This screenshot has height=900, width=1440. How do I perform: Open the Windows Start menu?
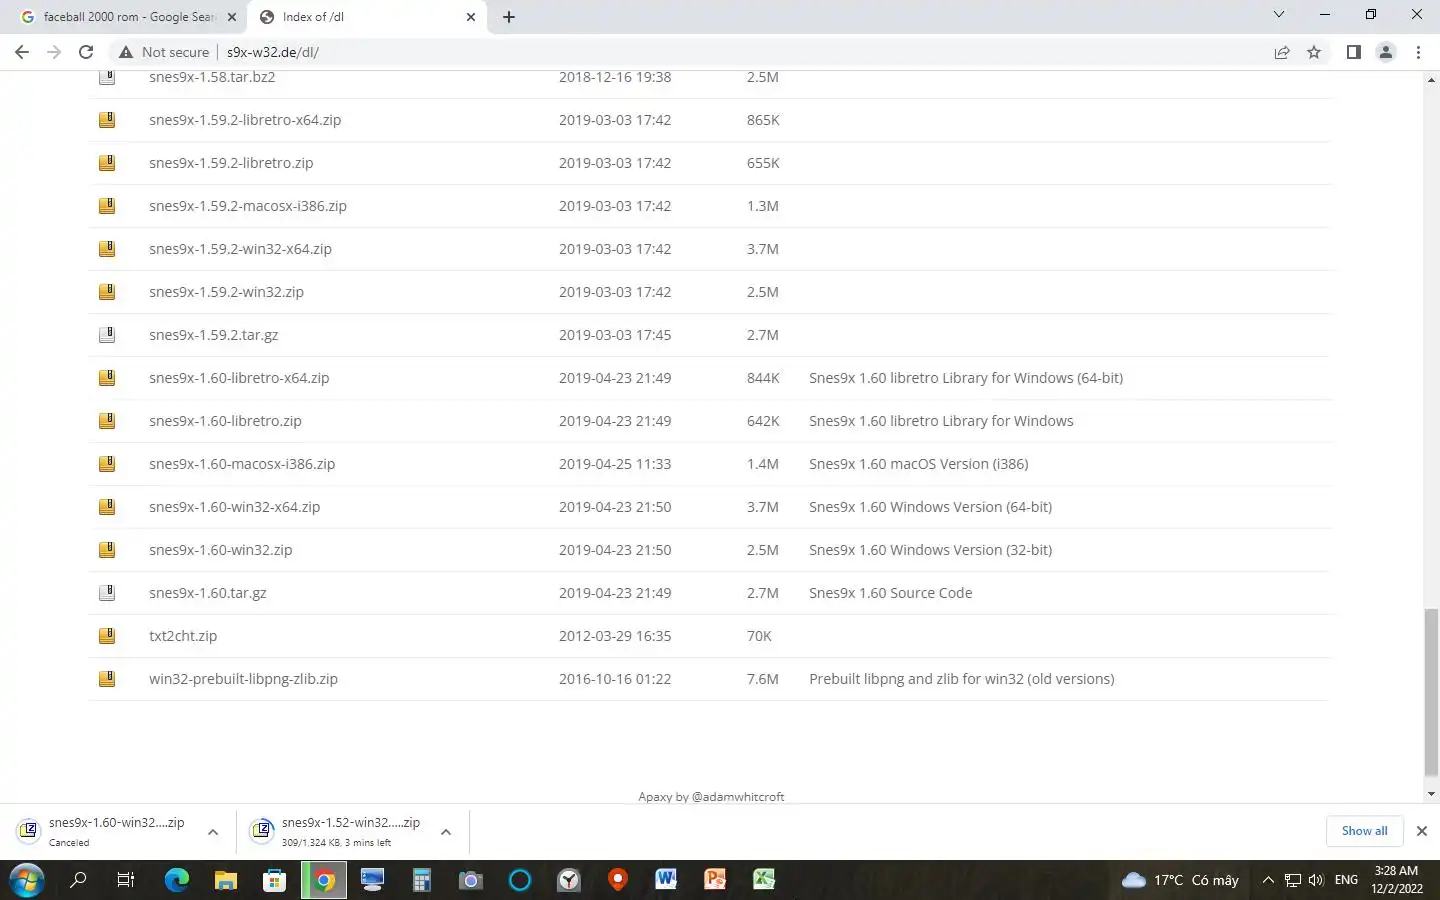point(27,880)
